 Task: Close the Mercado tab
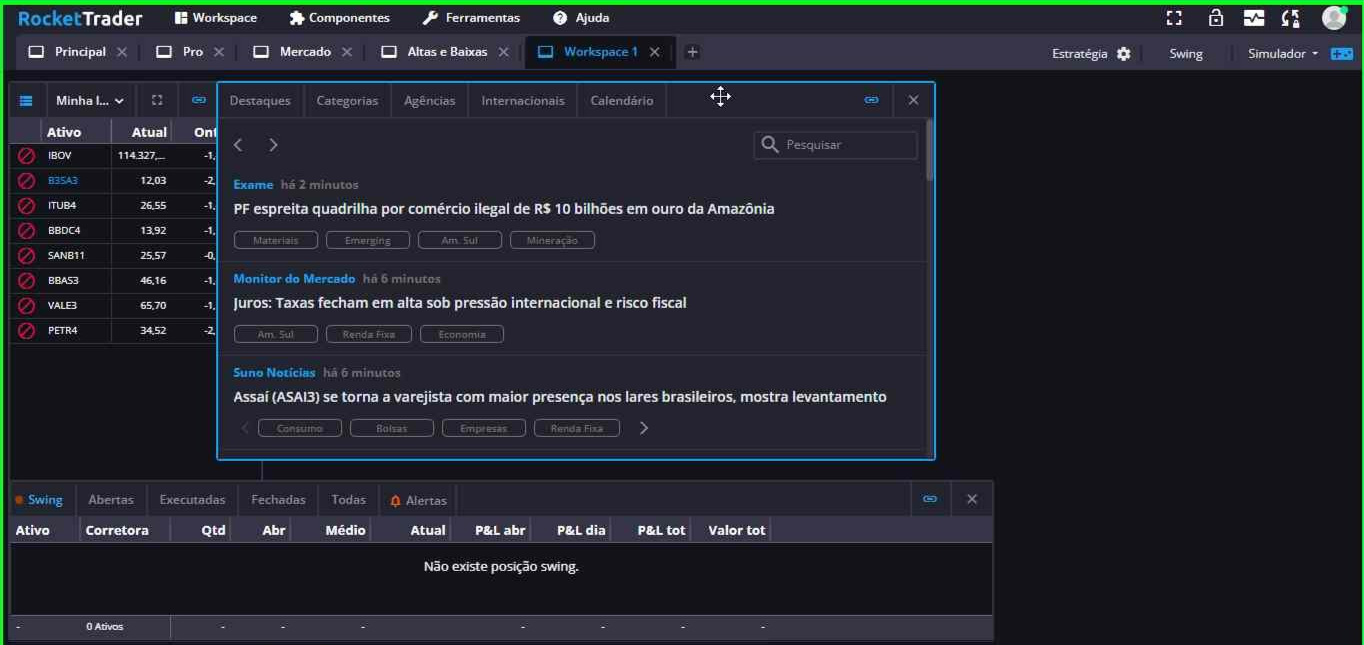(347, 52)
